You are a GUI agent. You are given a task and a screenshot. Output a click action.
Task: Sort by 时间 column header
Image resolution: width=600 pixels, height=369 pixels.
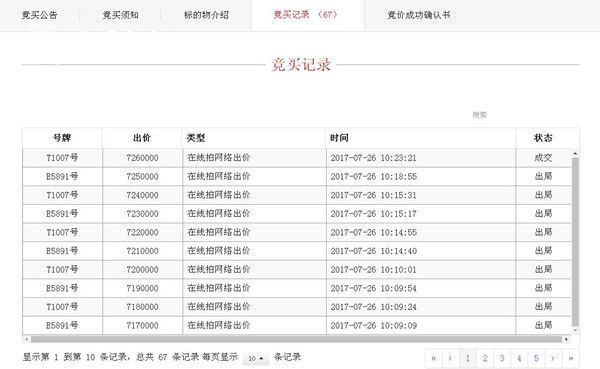tap(421, 138)
